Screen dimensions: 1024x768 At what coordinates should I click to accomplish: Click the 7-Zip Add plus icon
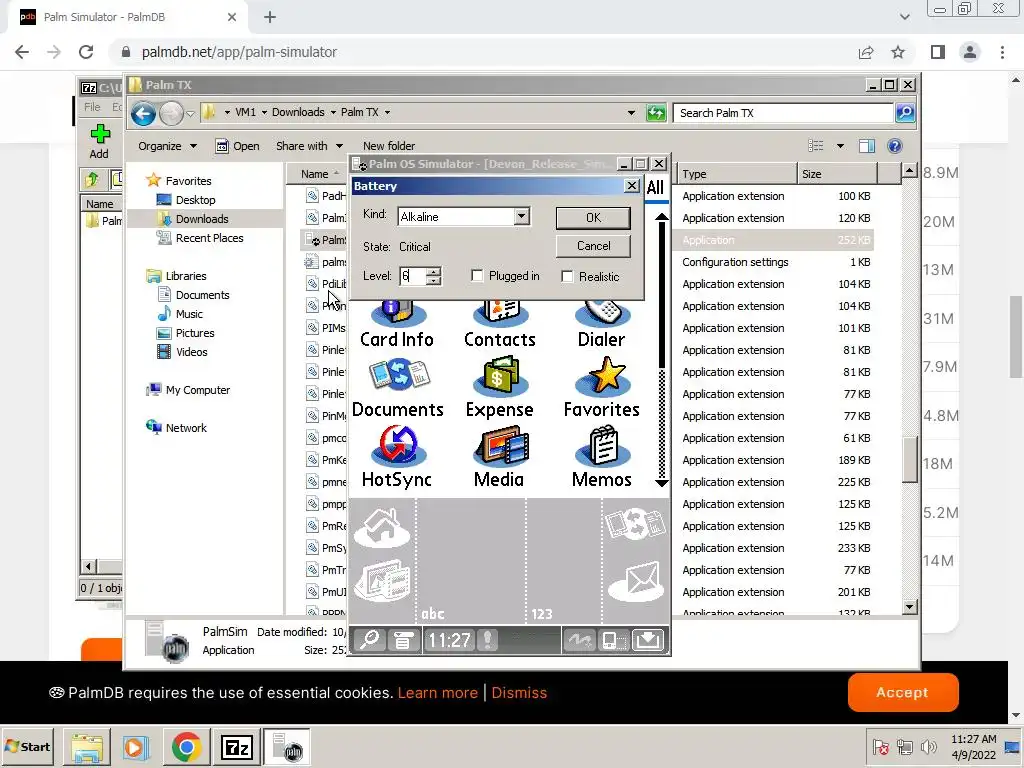pos(99,142)
